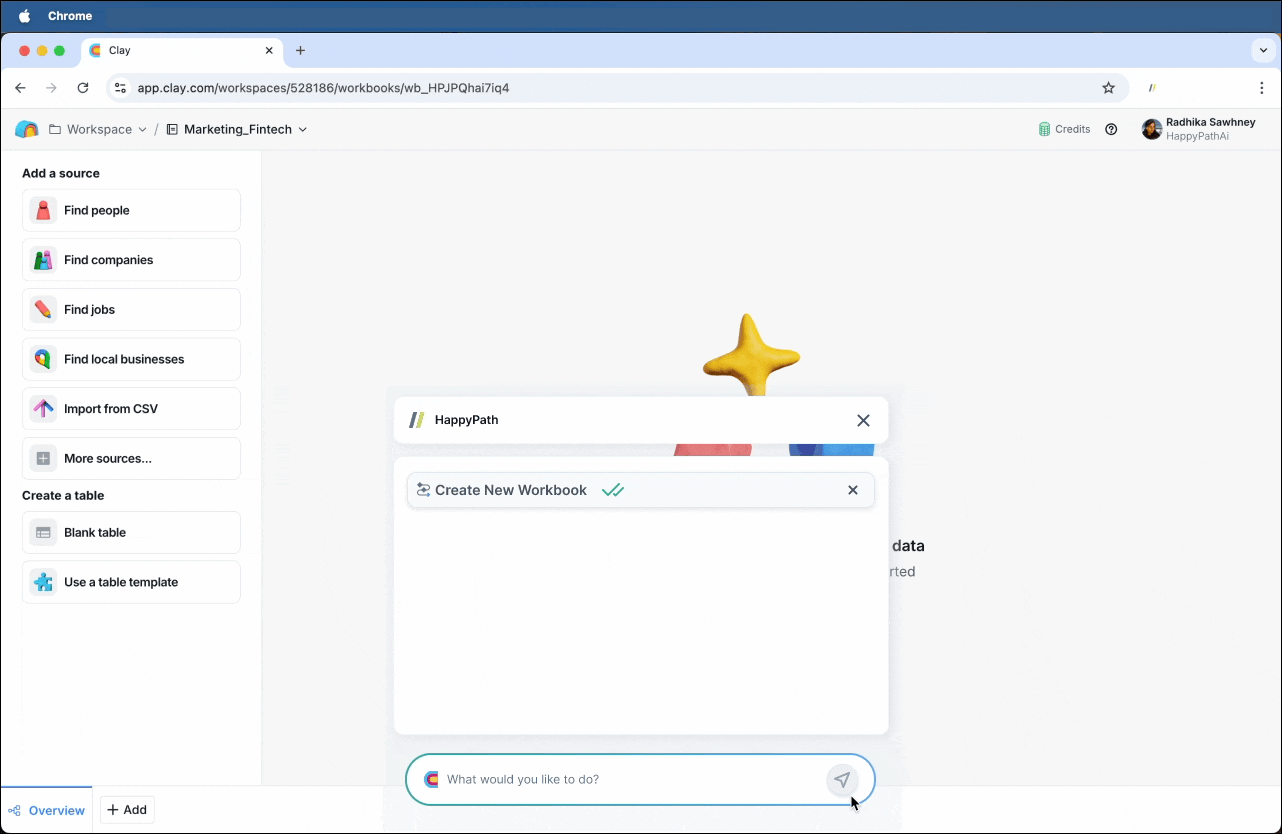The width and height of the screenshot is (1282, 834).
Task: Click the Create New Workbook label
Action: [x=511, y=490]
